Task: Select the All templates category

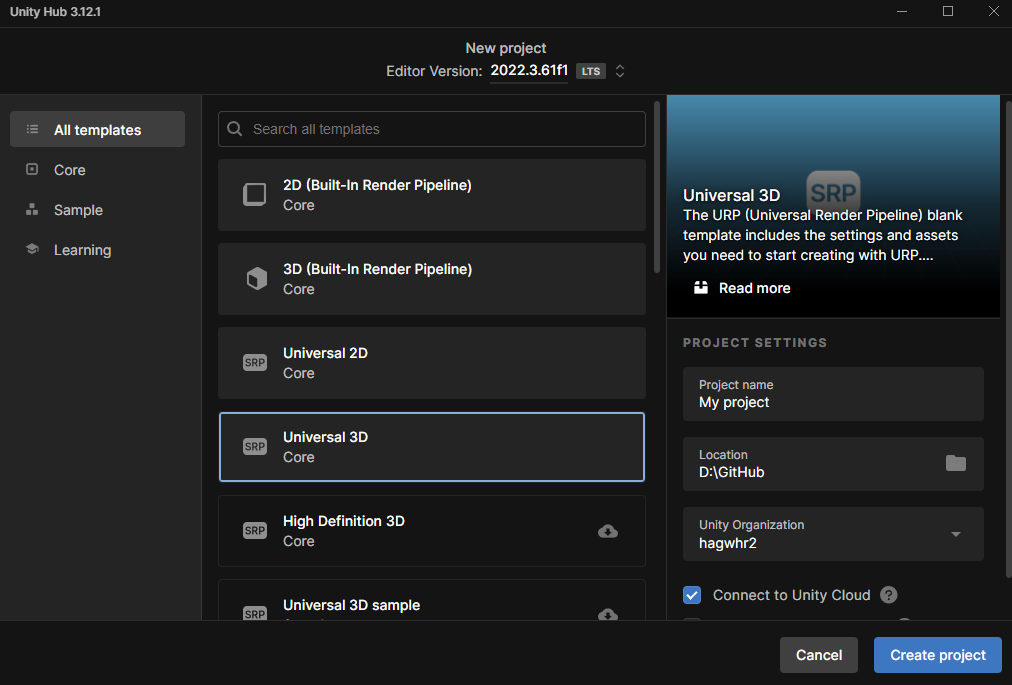Action: 97,129
